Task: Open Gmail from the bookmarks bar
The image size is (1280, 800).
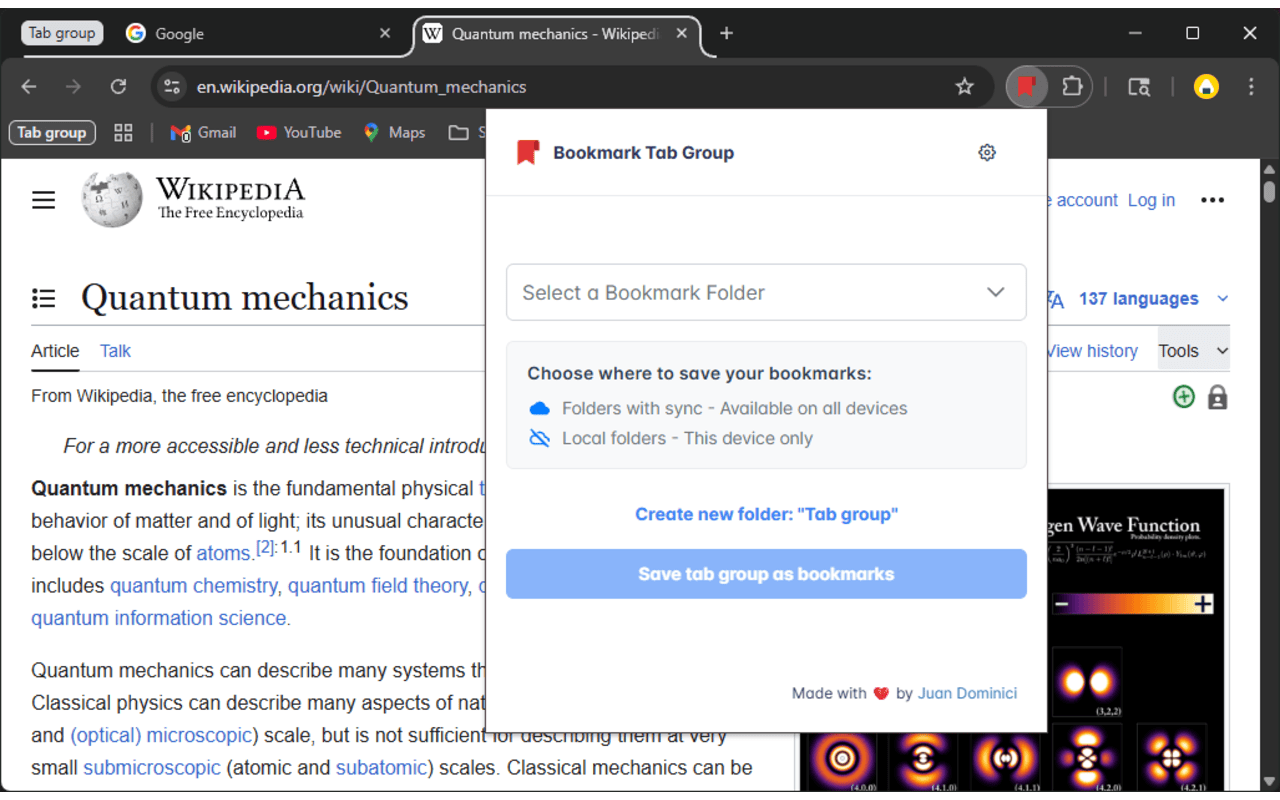Action: [x=203, y=132]
